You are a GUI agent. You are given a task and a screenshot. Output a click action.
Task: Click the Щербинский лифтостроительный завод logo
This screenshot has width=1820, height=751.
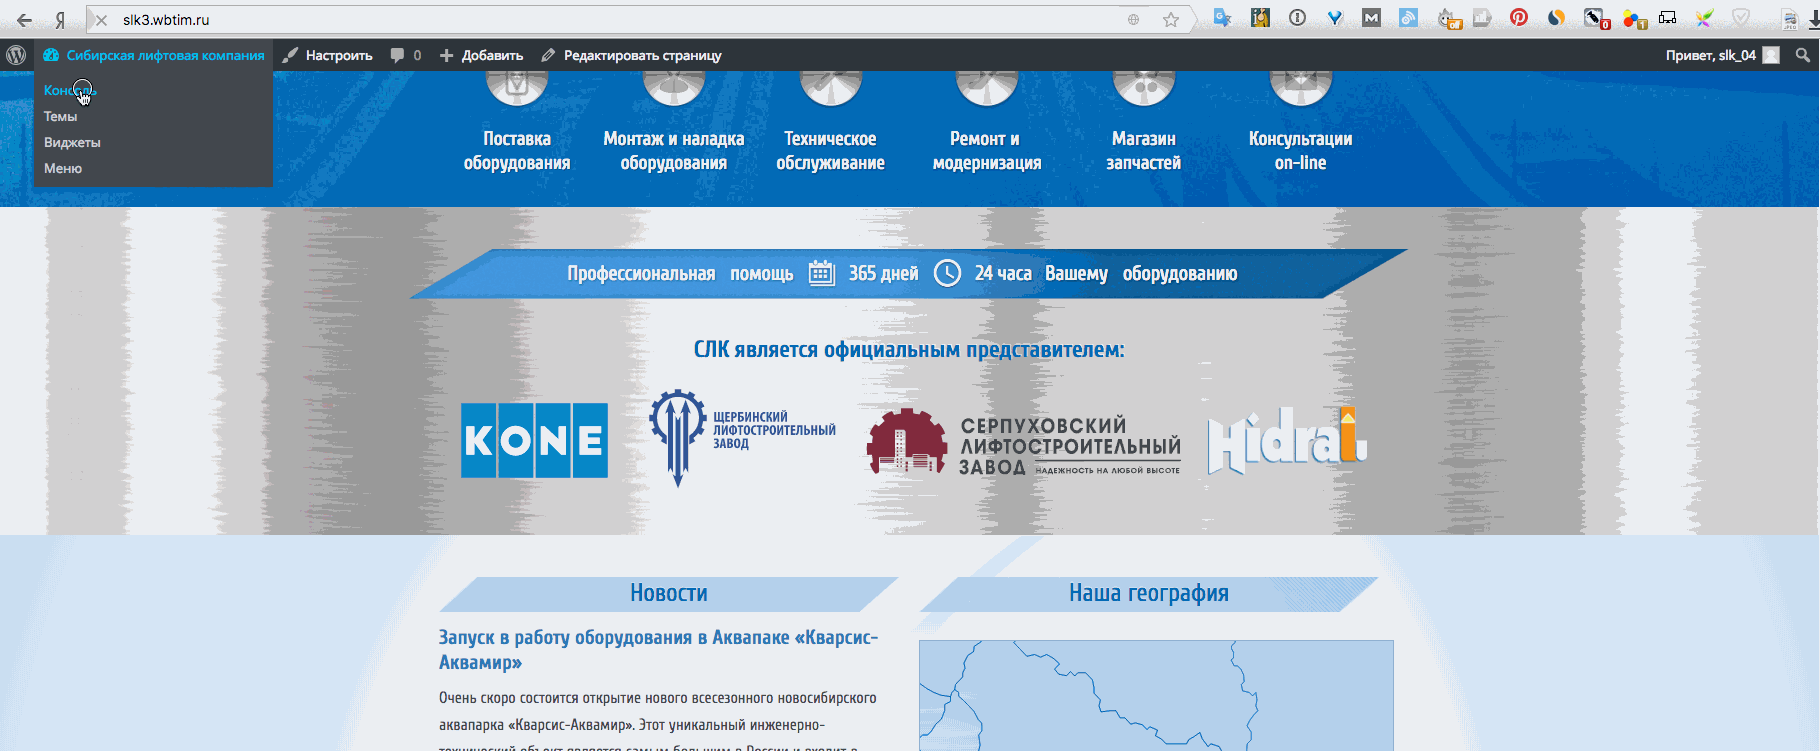[x=742, y=437]
